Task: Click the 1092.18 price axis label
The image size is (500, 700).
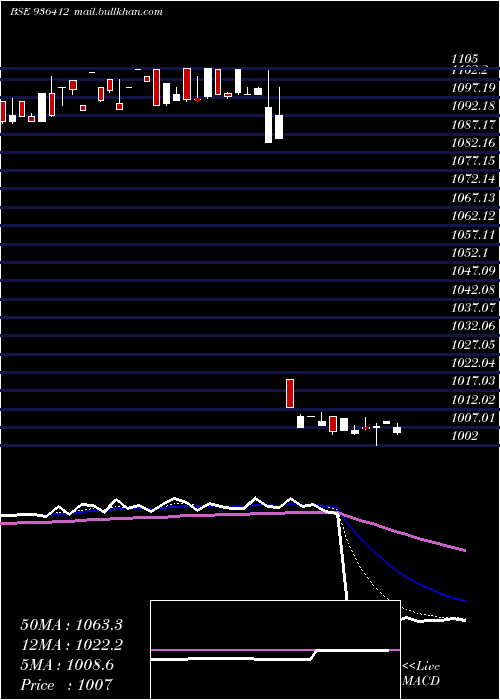Action: pos(474,106)
